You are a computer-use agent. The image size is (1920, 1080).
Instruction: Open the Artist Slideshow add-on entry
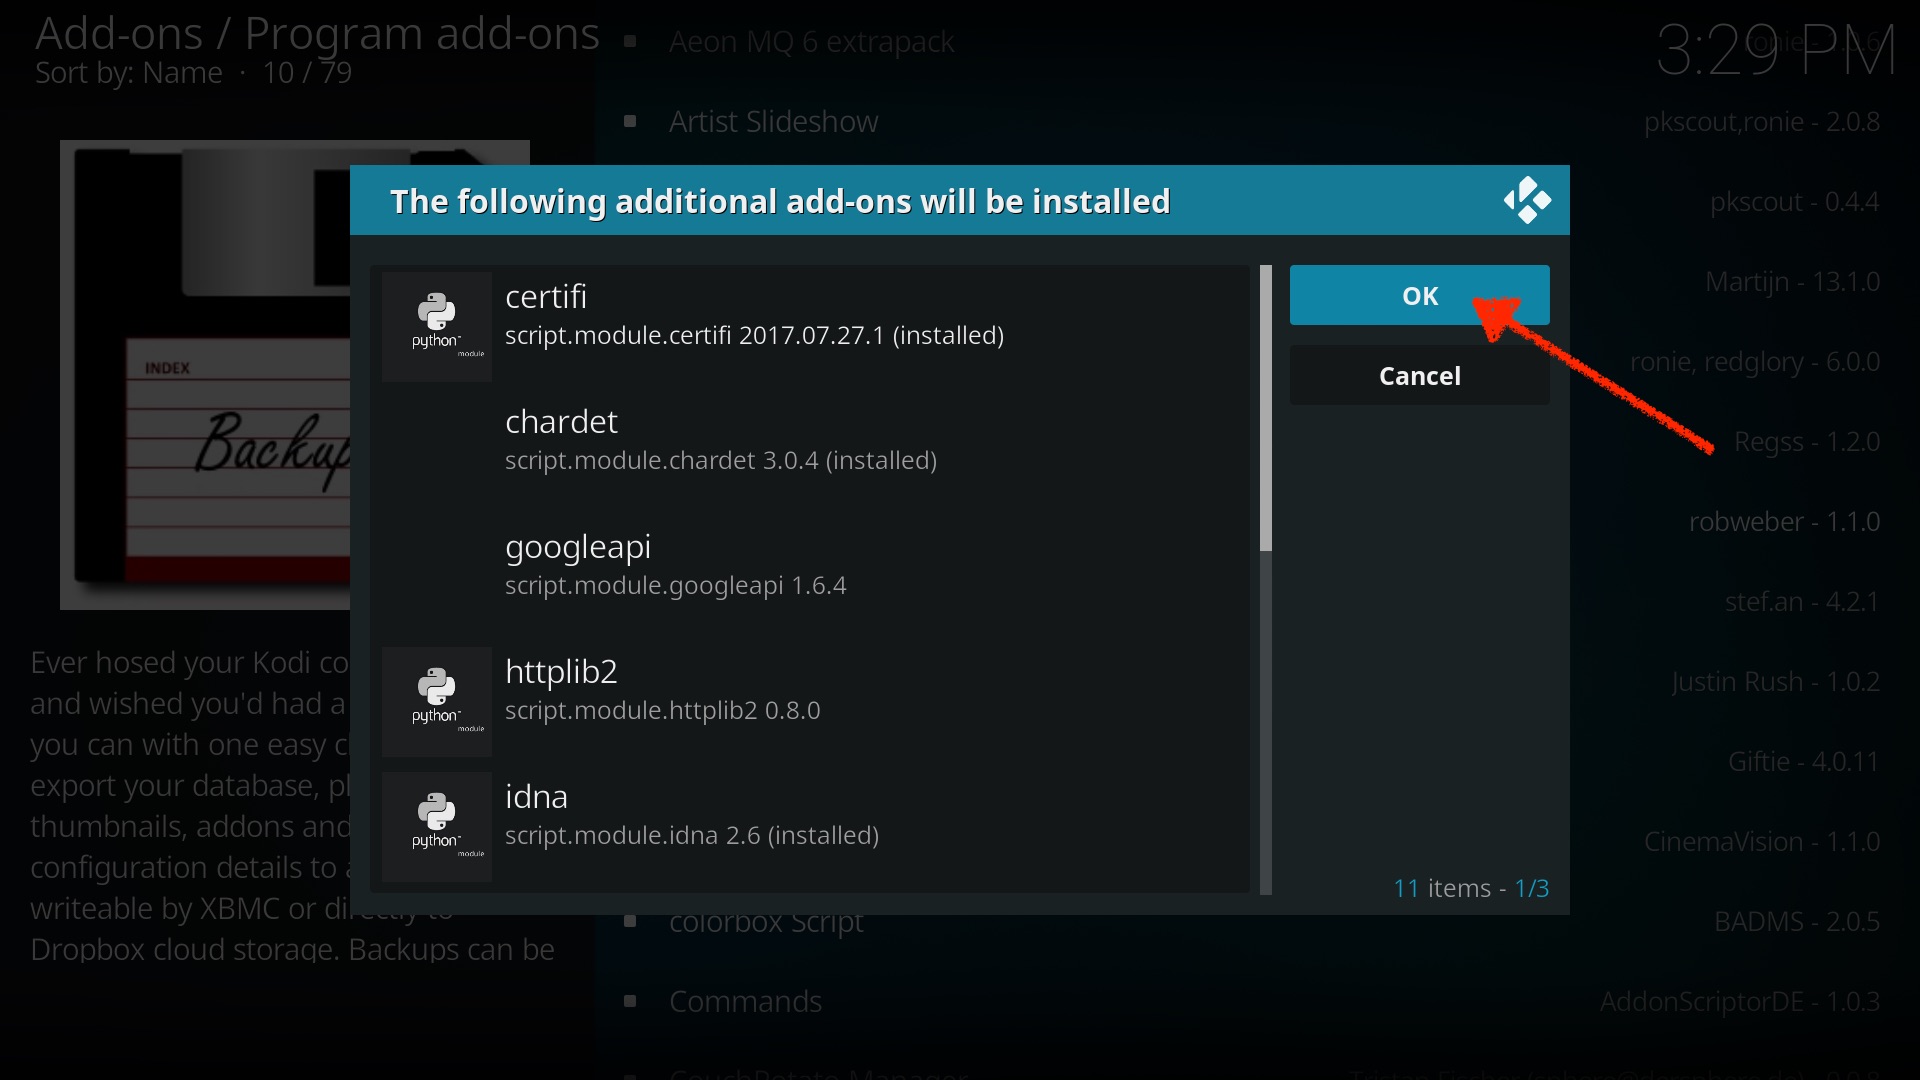point(773,122)
